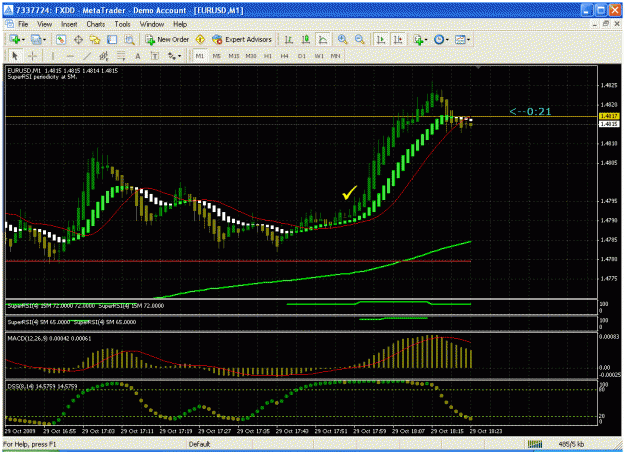Open the Data Window crosshair icon

[x=78, y=39]
